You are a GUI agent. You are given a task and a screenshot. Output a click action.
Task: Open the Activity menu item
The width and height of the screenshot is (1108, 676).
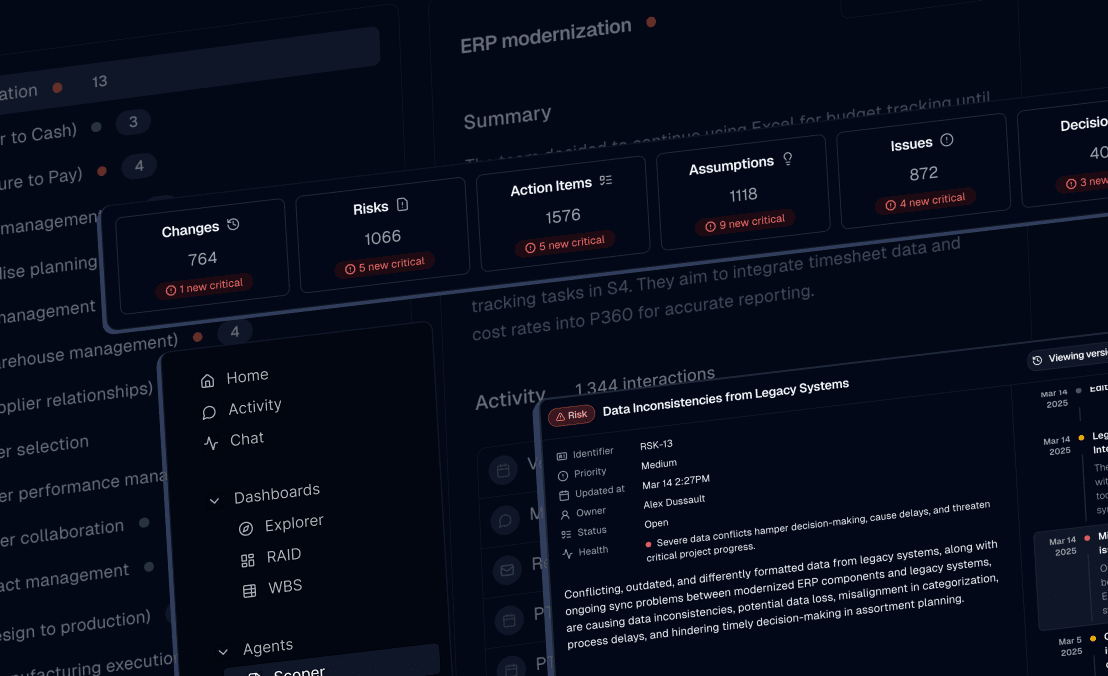[254, 406]
